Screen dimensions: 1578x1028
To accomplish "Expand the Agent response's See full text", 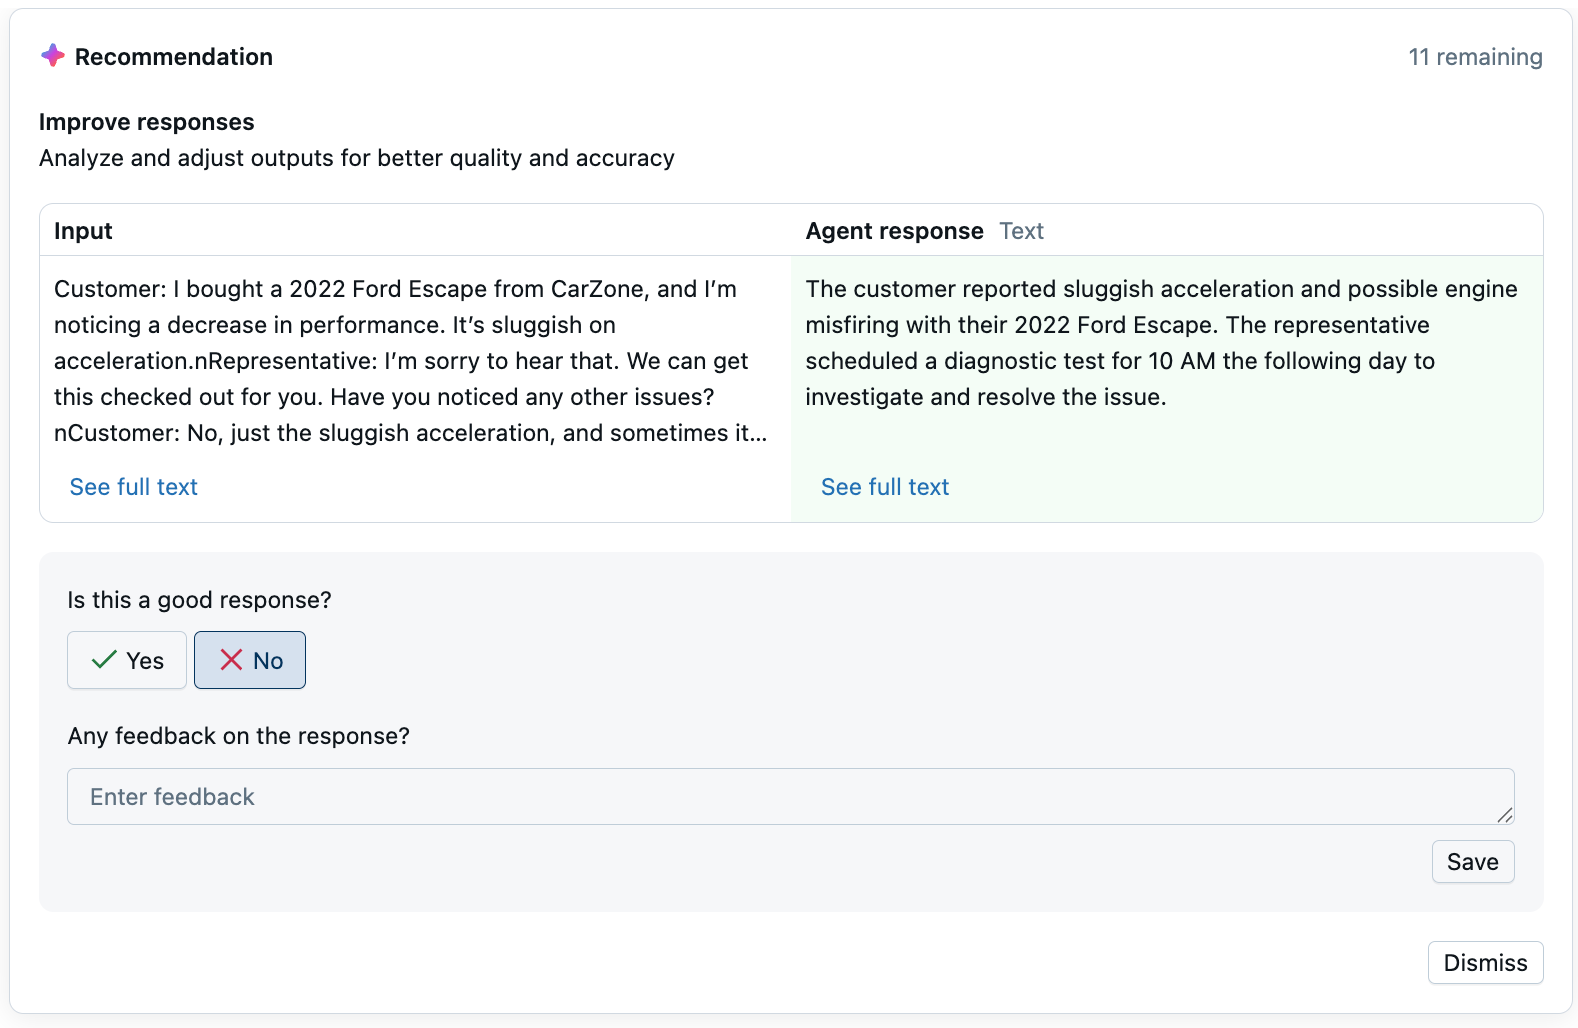I will (885, 487).
